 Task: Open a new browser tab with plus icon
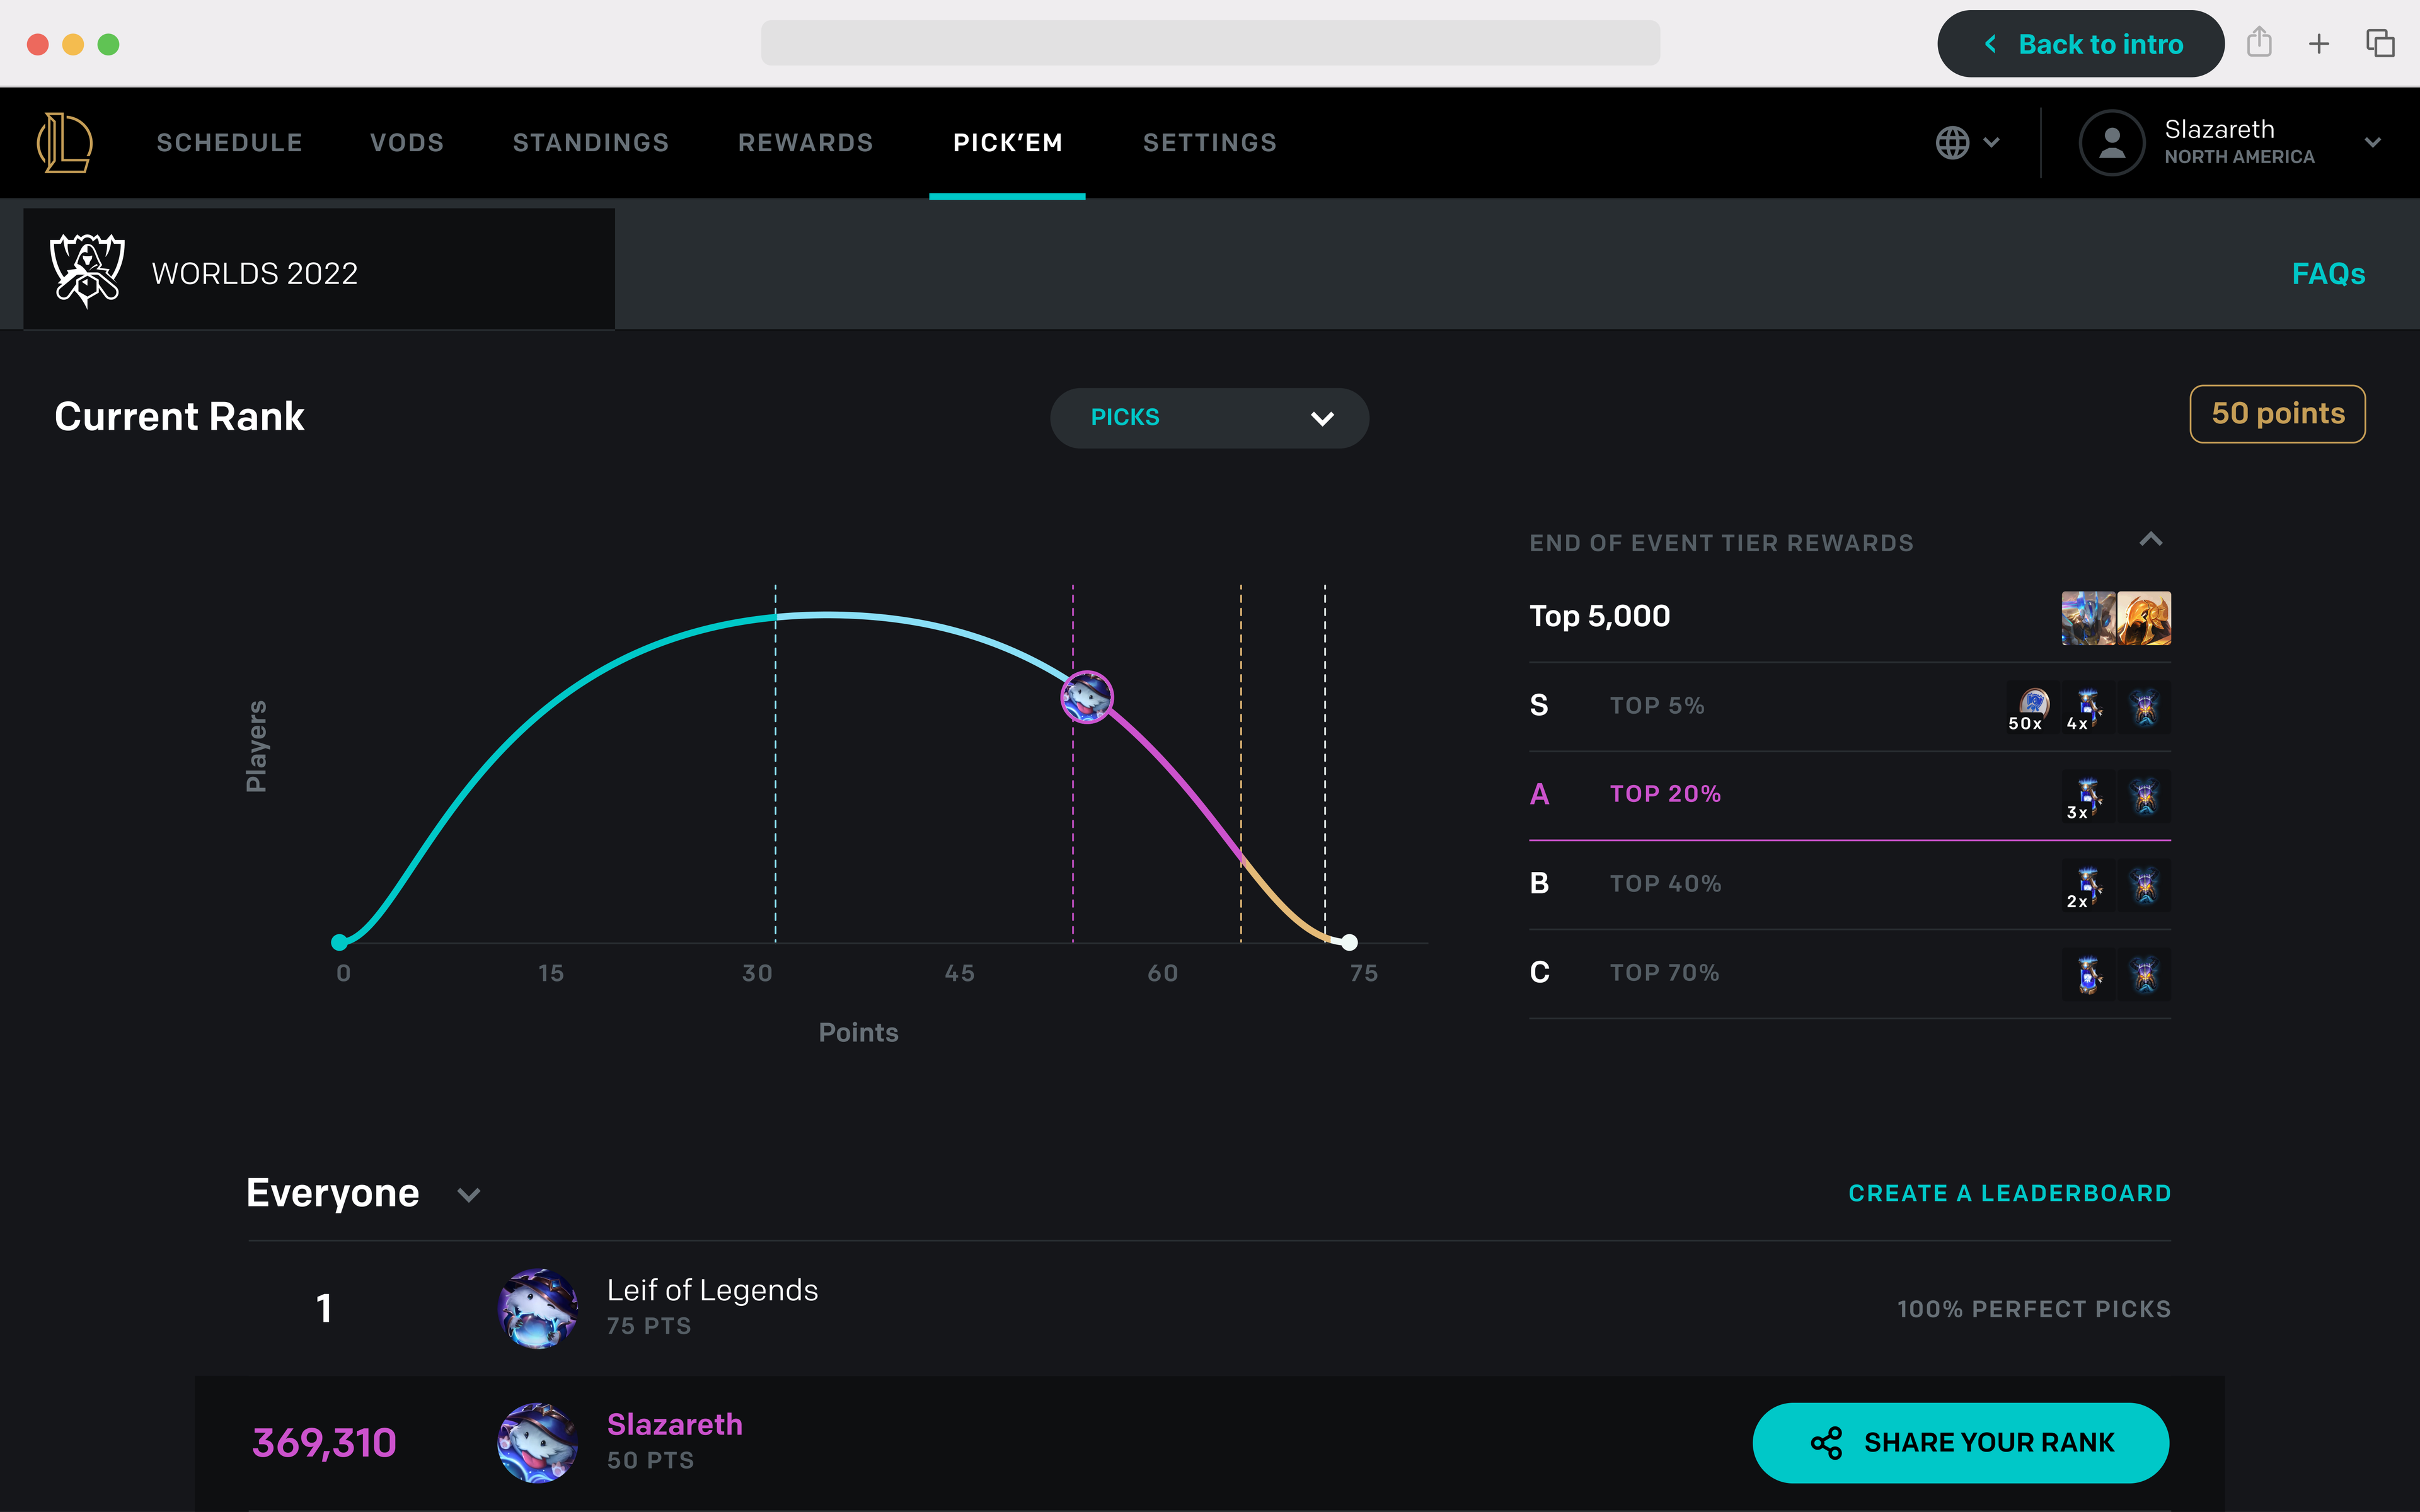pos(2318,43)
